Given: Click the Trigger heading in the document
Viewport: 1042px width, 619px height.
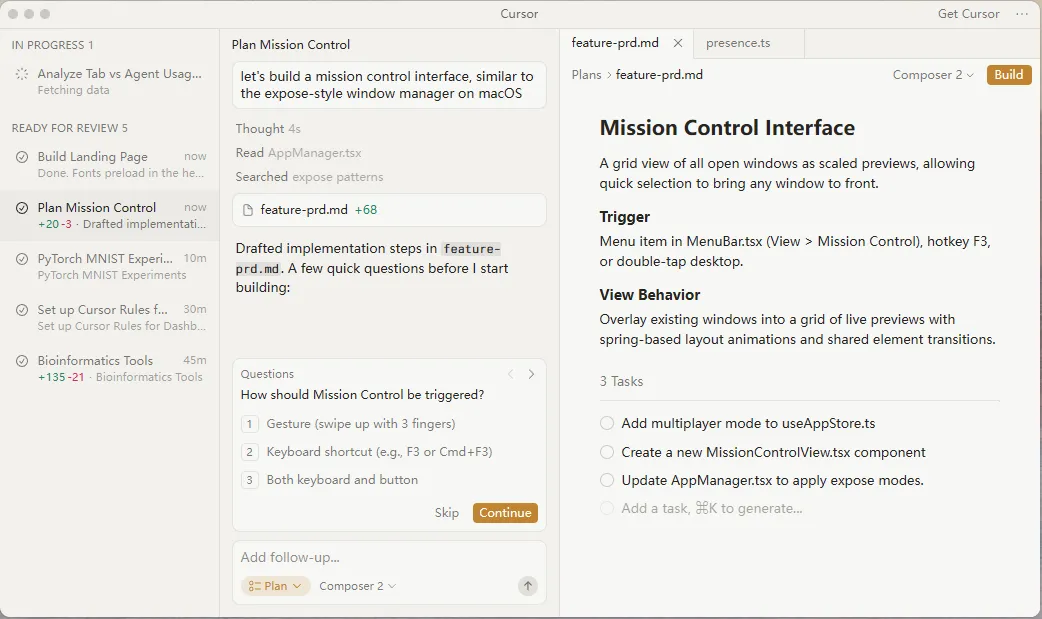Looking at the screenshot, I should coord(625,217).
